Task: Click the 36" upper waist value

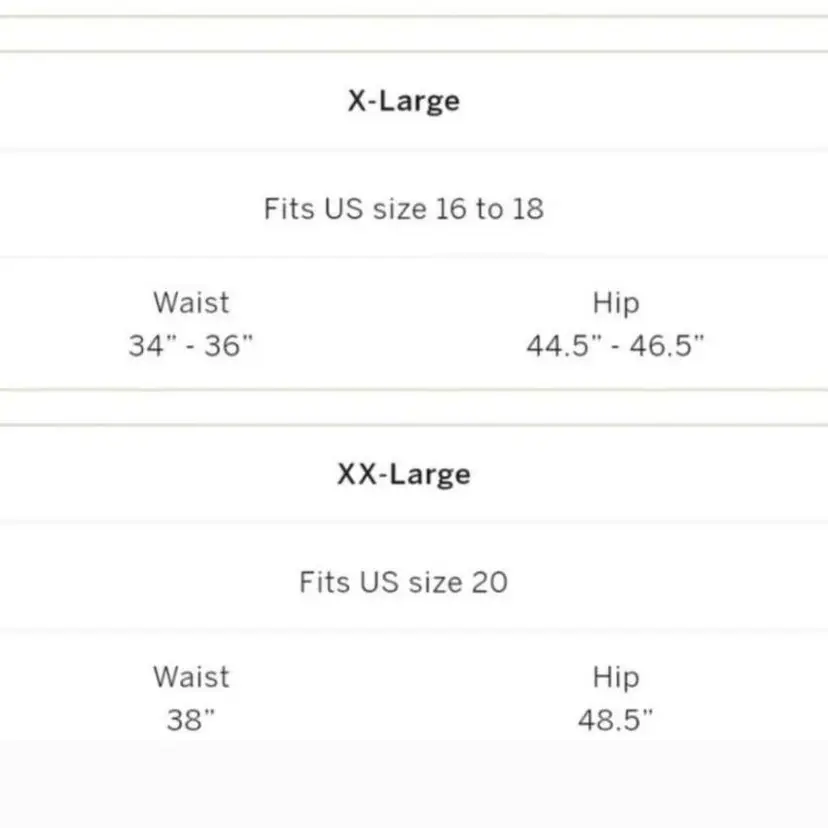Action: (x=230, y=346)
